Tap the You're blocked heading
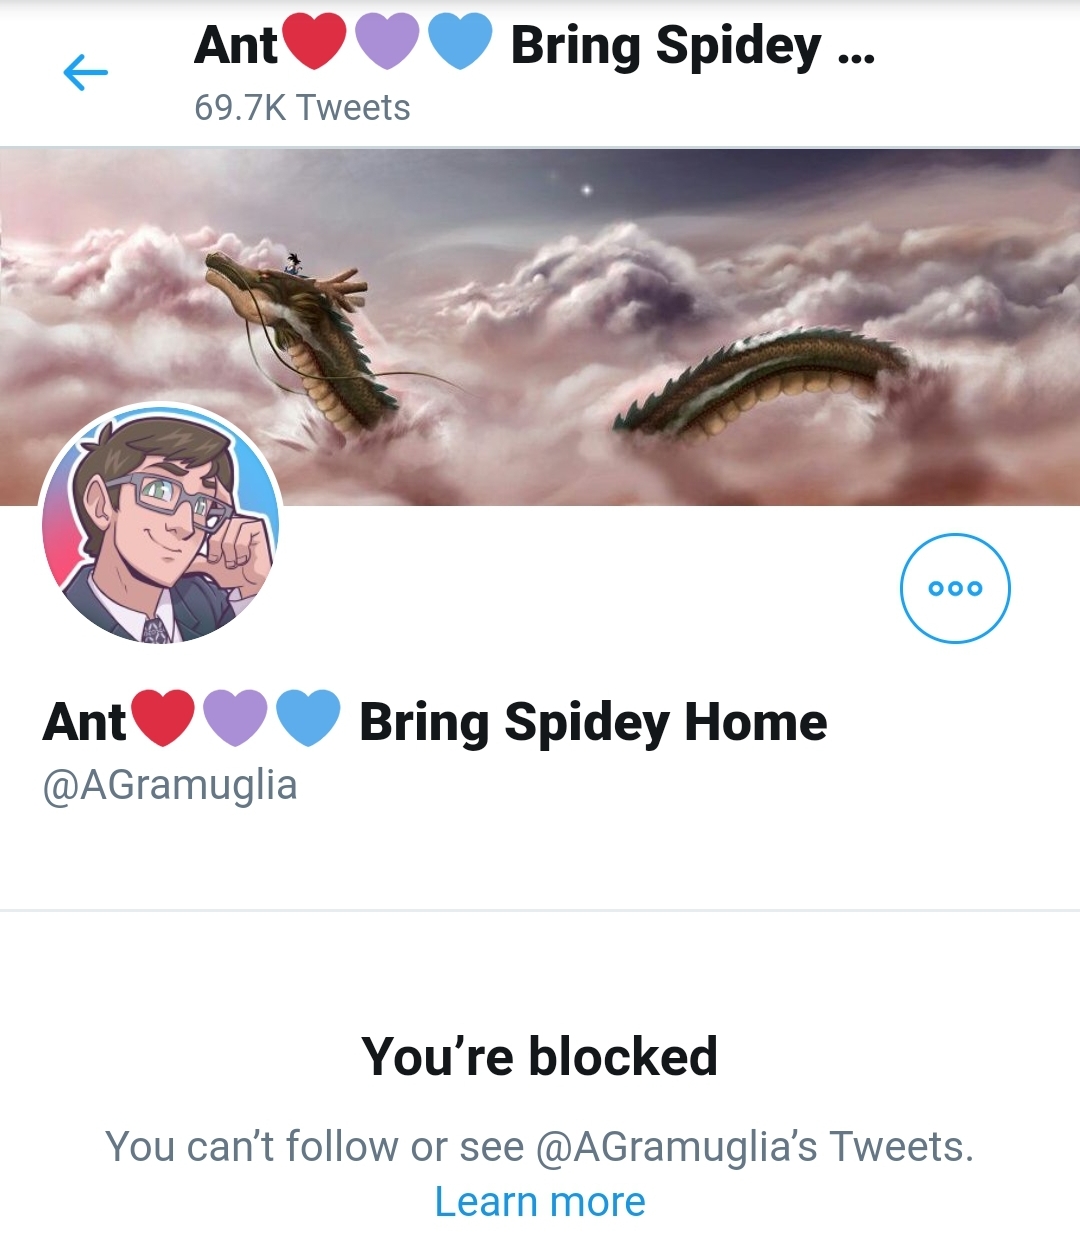 point(540,1056)
